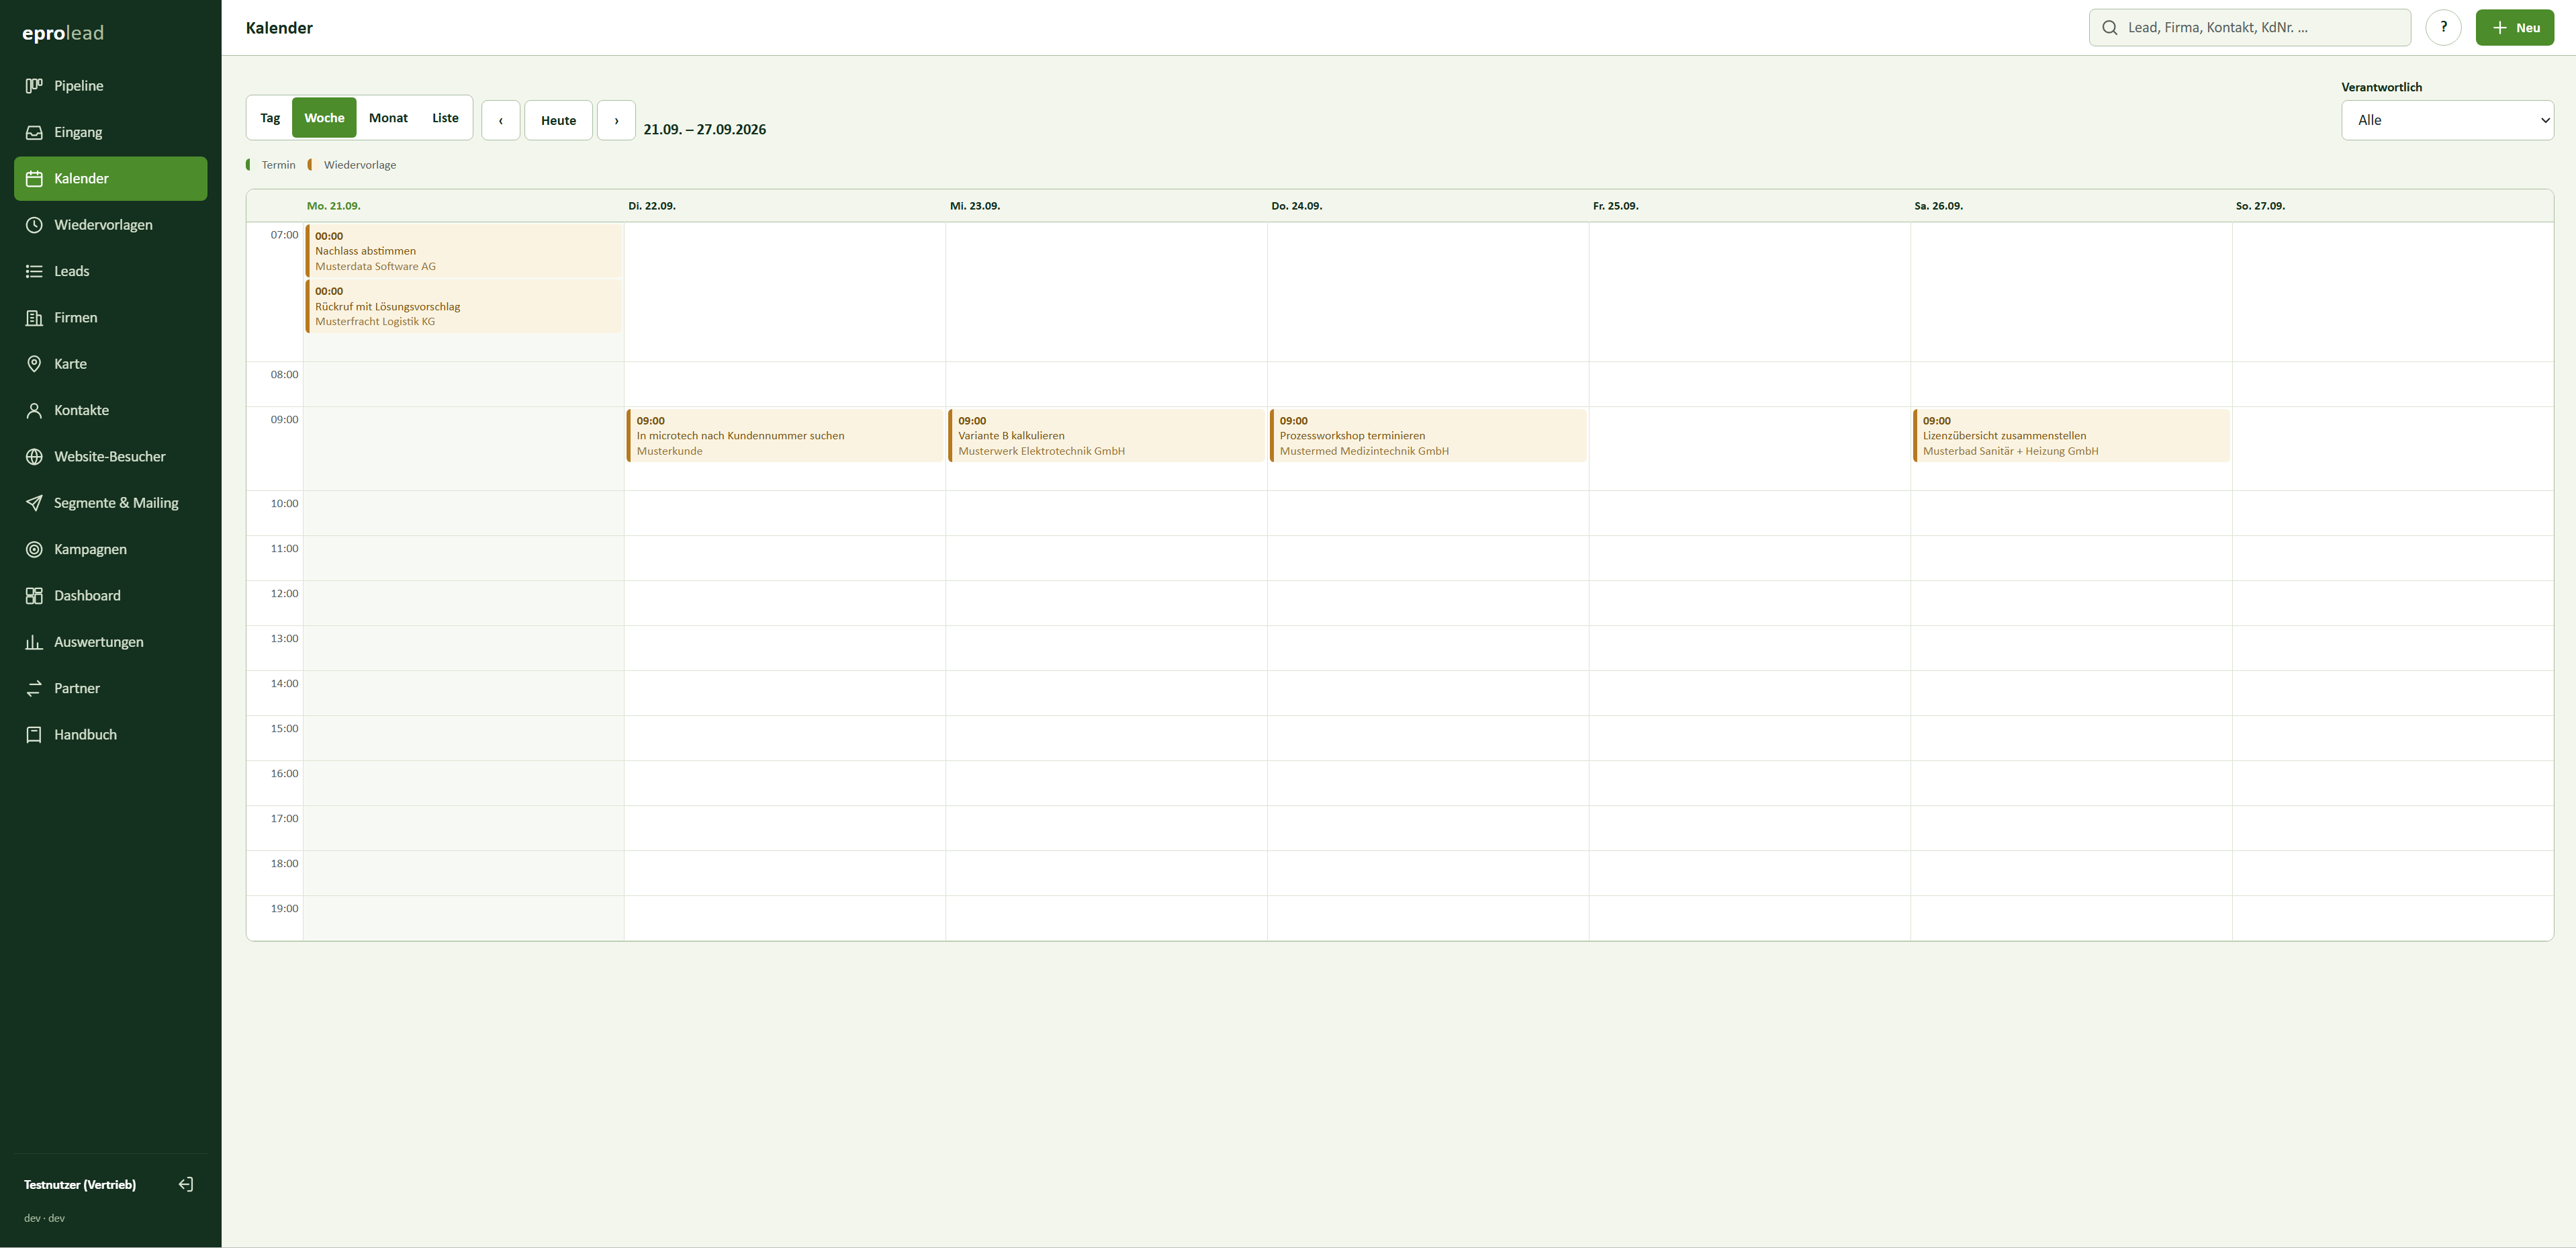
Task: Click the eprolead logo
Action: [x=63, y=33]
